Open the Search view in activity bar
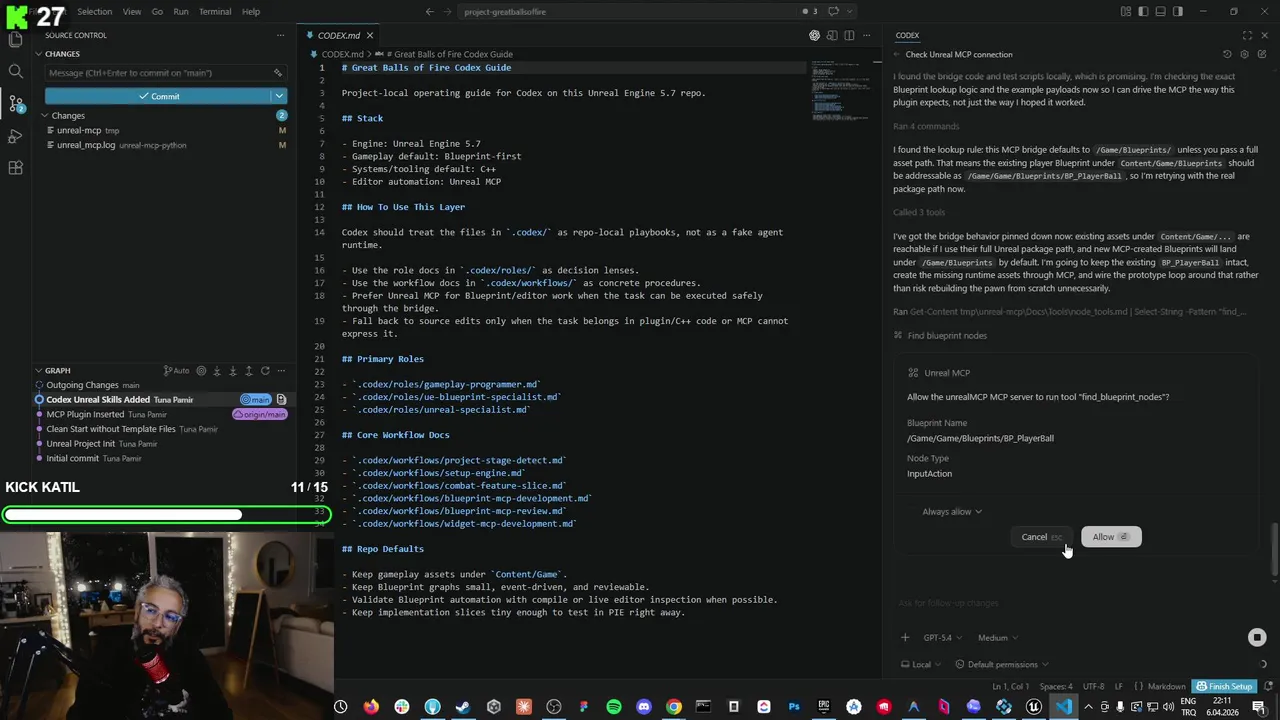 tap(15, 71)
